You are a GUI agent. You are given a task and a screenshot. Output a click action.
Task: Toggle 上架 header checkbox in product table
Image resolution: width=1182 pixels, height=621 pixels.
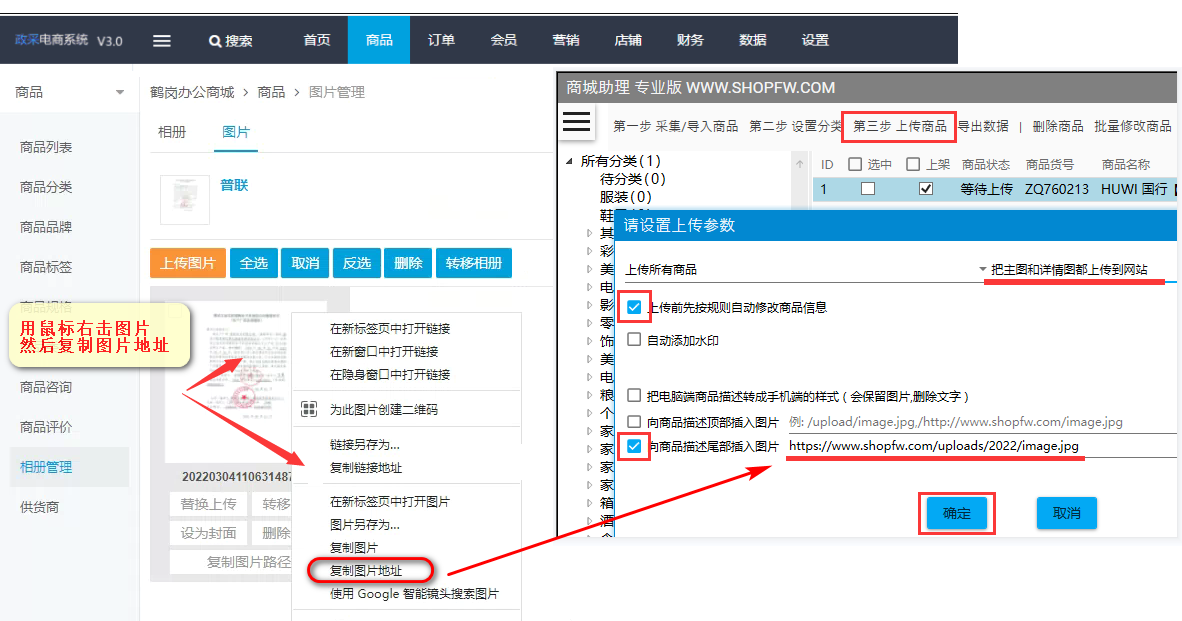coord(913,164)
